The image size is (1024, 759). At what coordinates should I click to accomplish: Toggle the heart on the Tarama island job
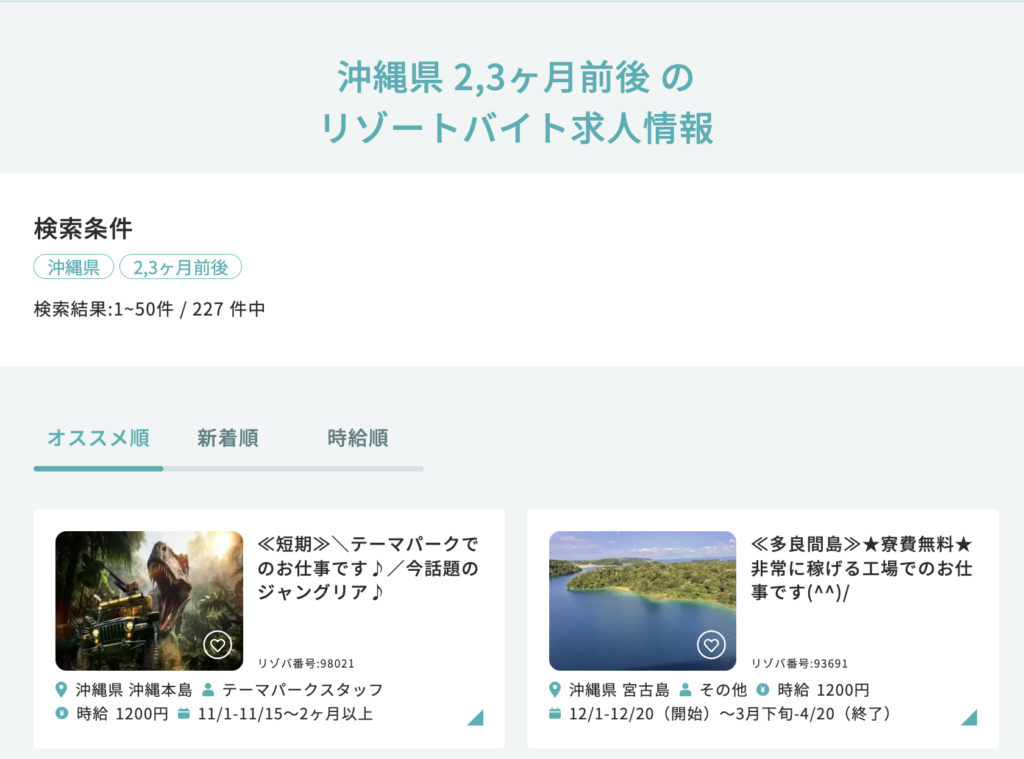tap(711, 645)
